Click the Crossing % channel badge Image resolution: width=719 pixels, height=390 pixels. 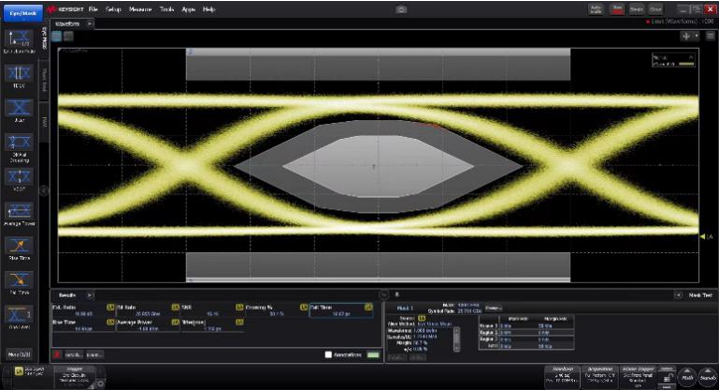coord(304,307)
